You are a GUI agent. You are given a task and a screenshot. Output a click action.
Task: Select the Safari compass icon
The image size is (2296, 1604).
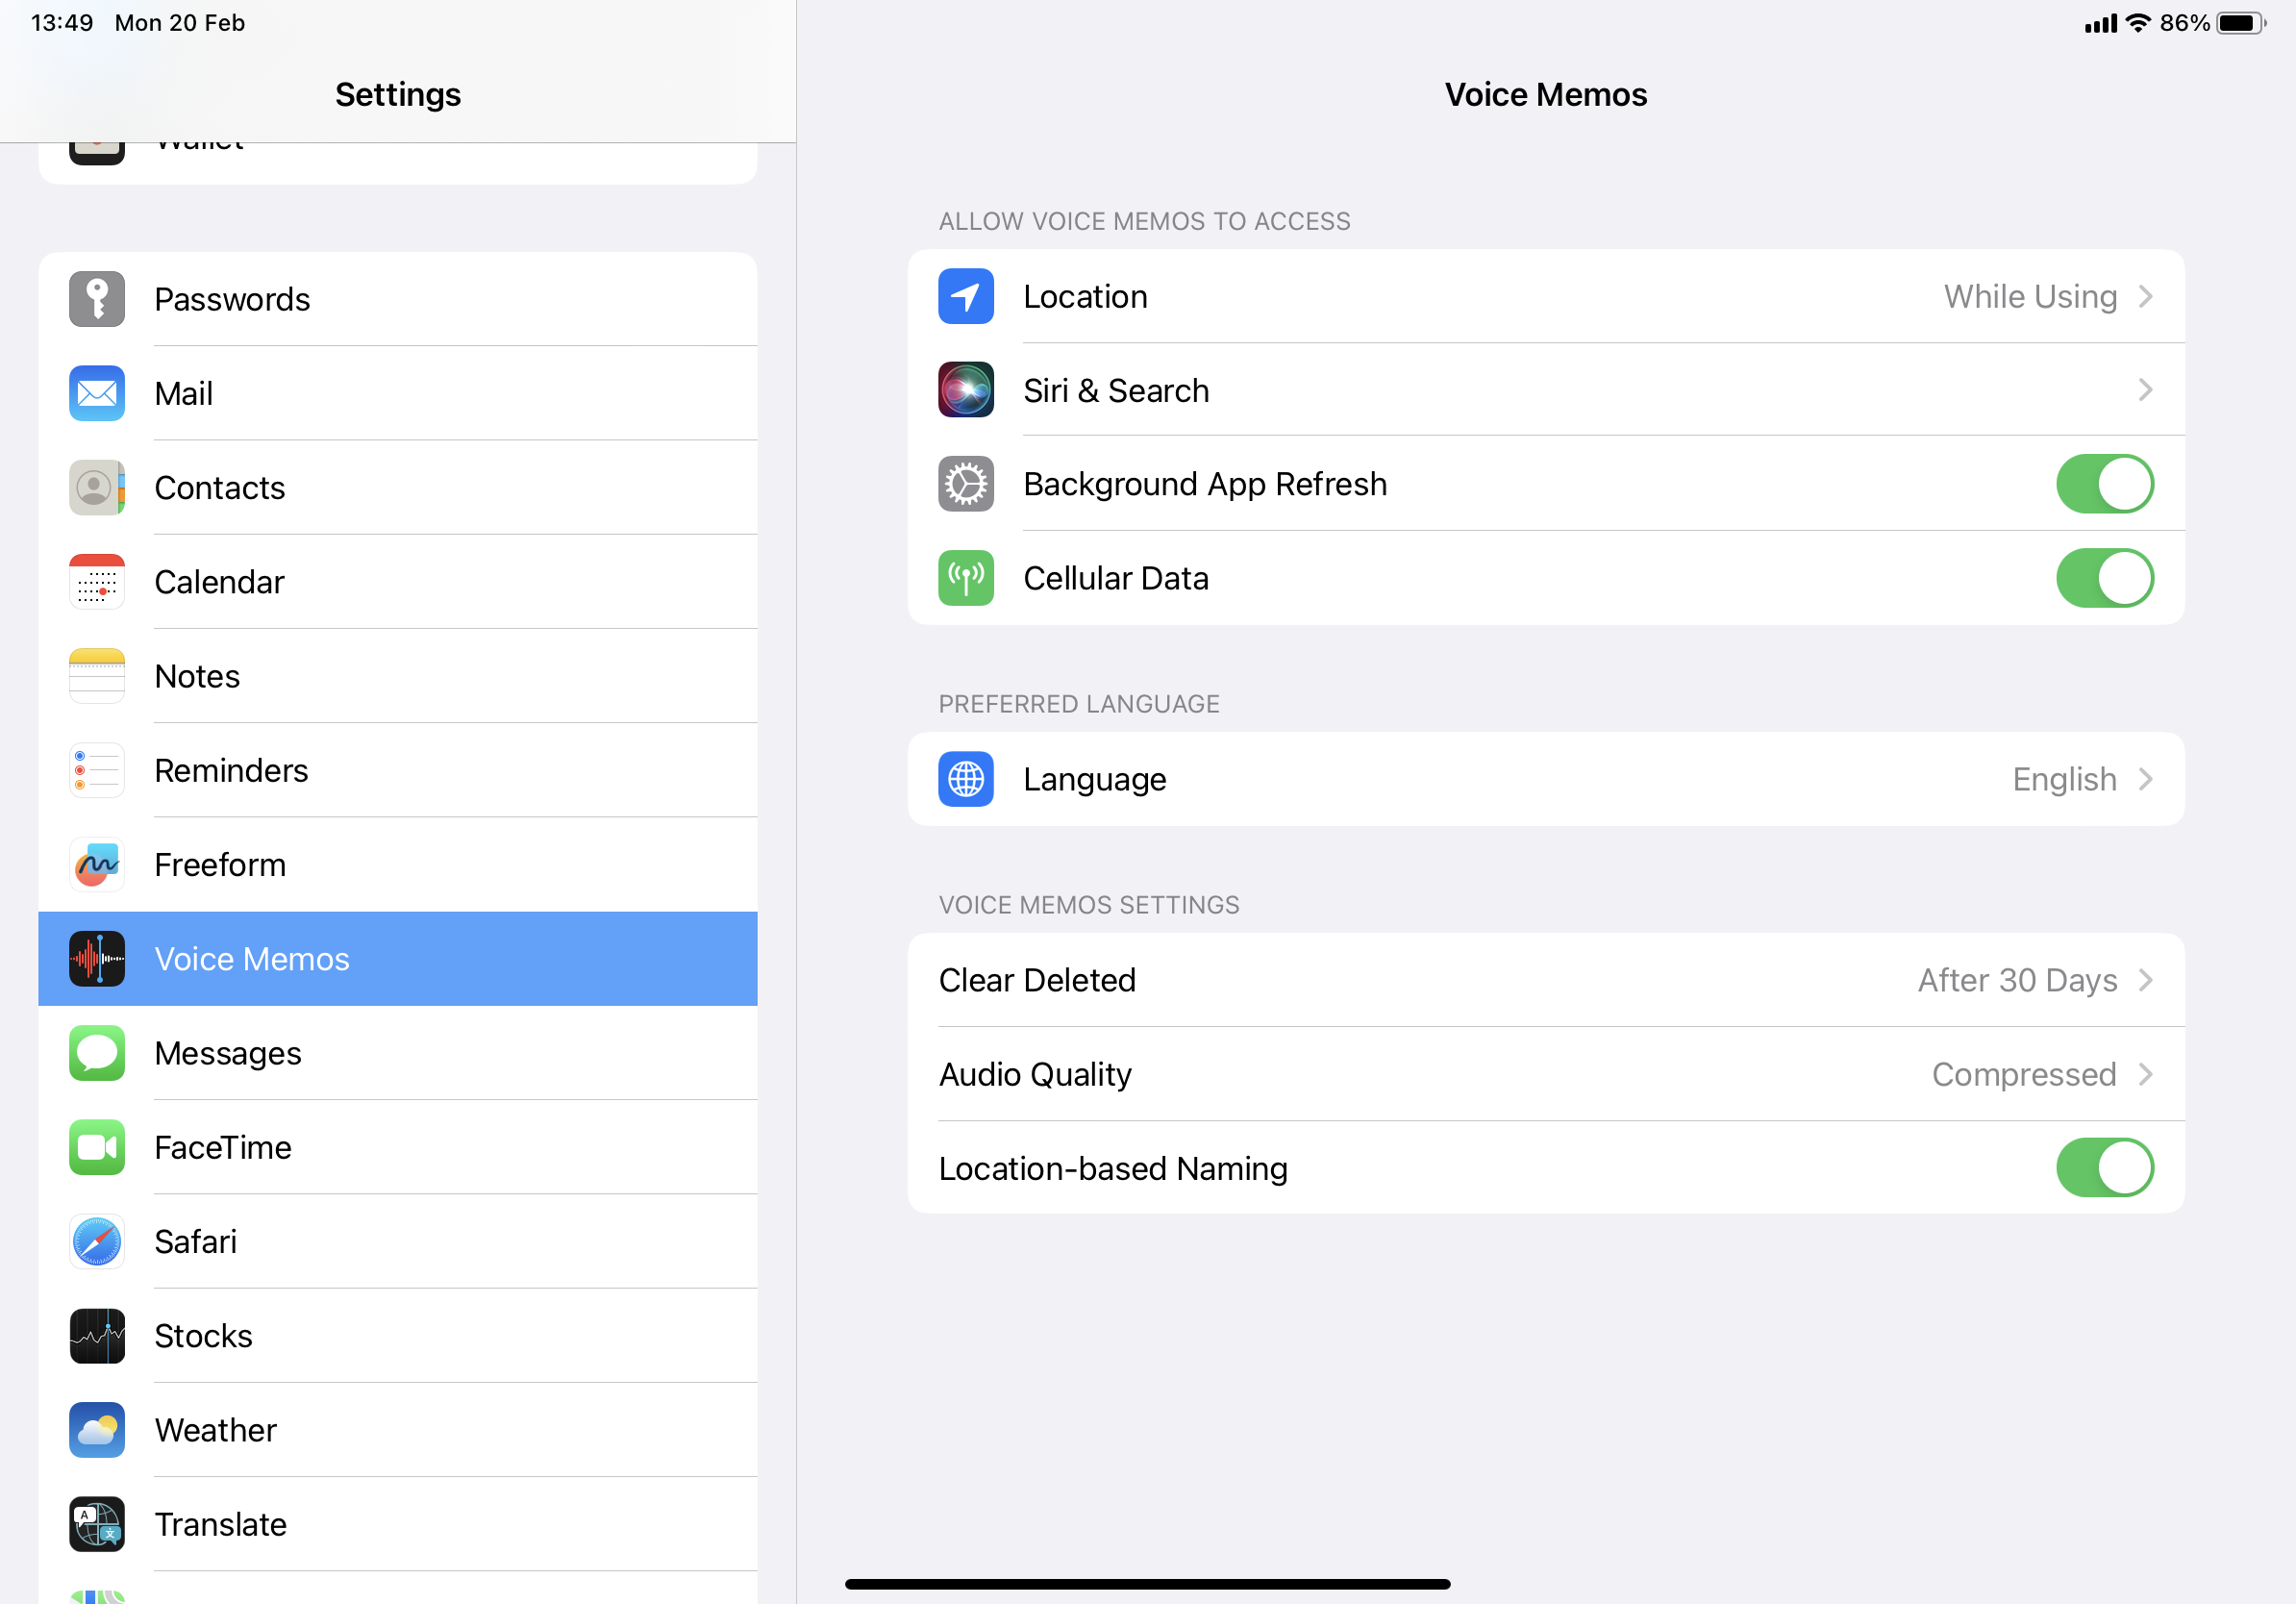pos(97,1241)
